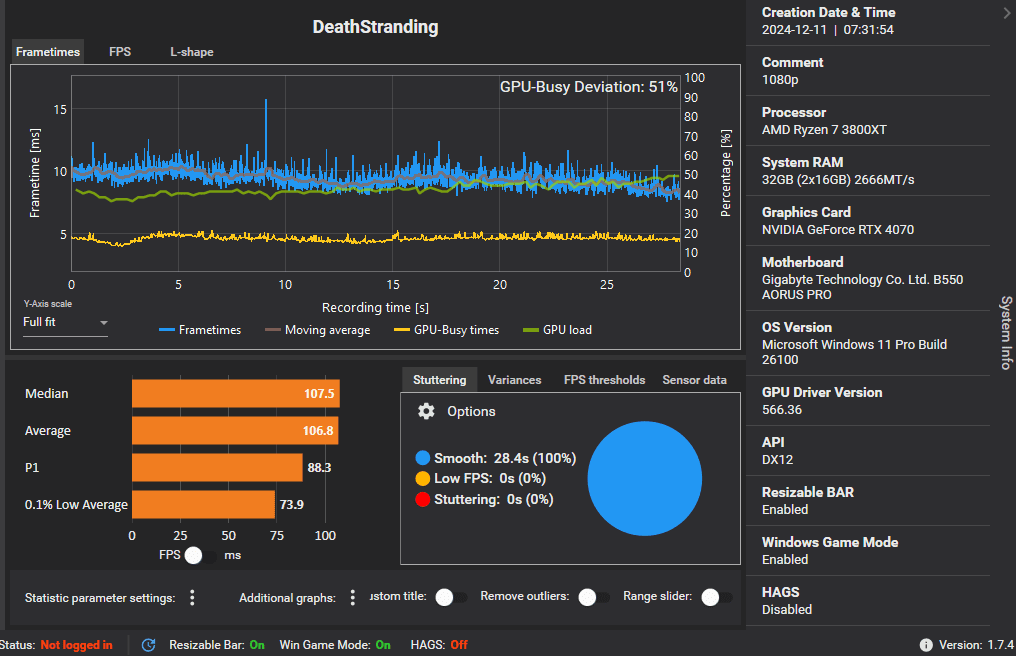Click the refresh icon in status bar
The width and height of the screenshot is (1016, 656).
pos(148,645)
